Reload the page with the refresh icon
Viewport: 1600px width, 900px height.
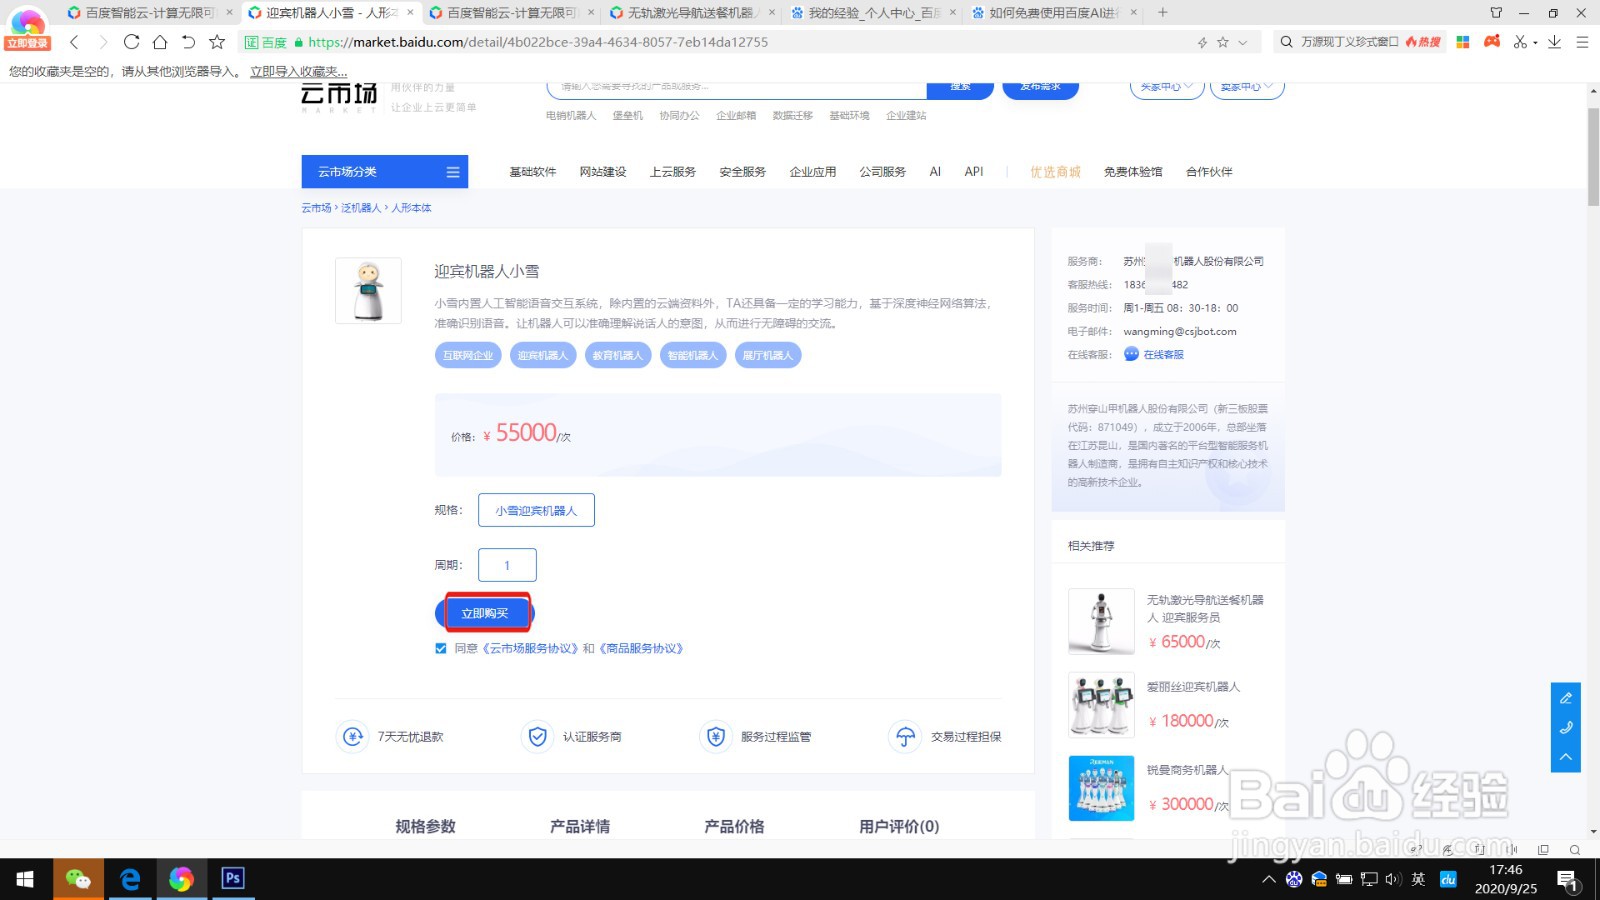[x=131, y=42]
